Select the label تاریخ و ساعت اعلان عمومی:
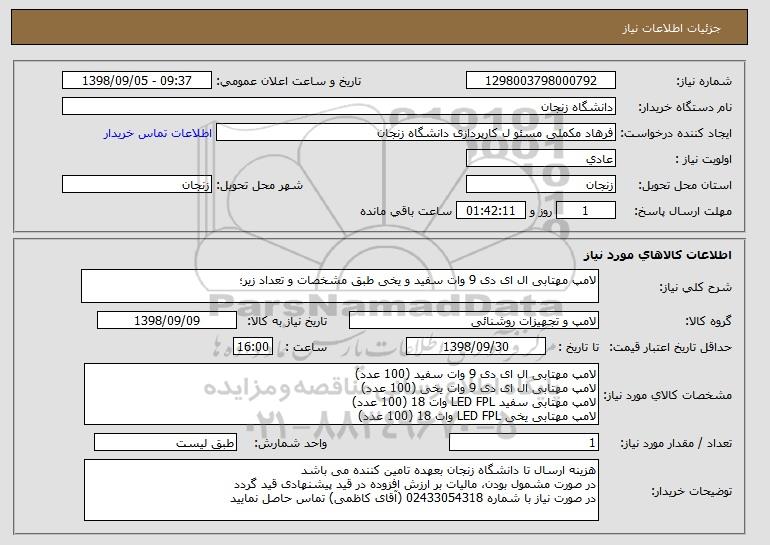This screenshot has width=770, height=545. [x=289, y=81]
